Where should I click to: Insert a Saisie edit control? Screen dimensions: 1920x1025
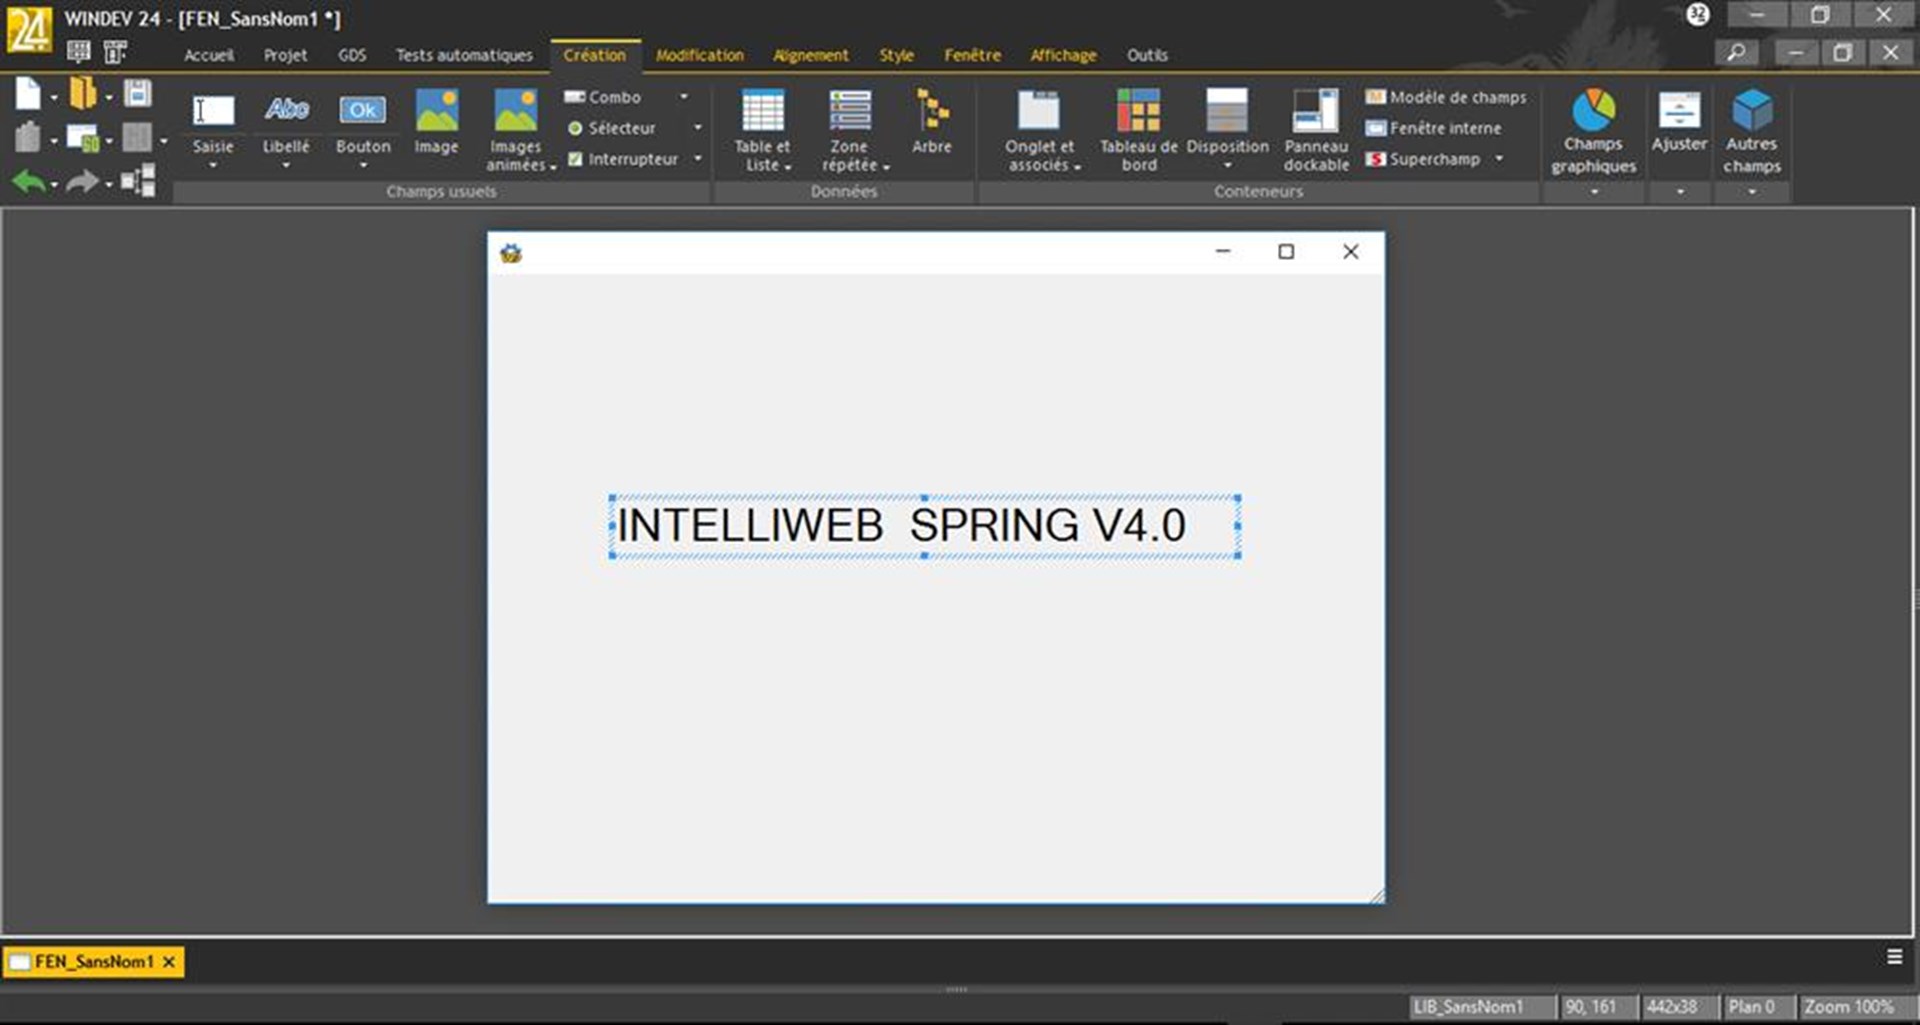pos(213,121)
